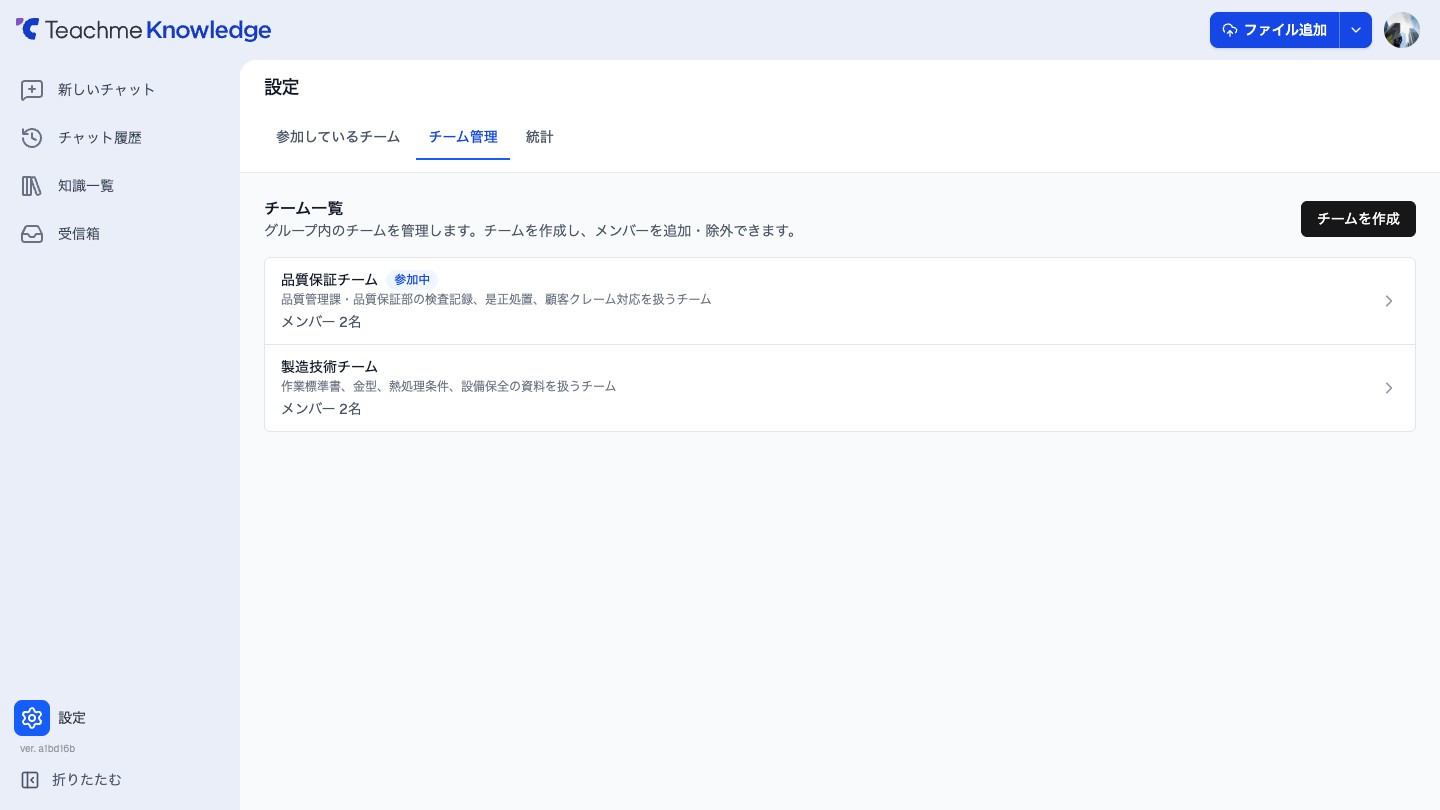Click the knowledge list books icon
Screen dimensions: 1440x810
(32, 186)
